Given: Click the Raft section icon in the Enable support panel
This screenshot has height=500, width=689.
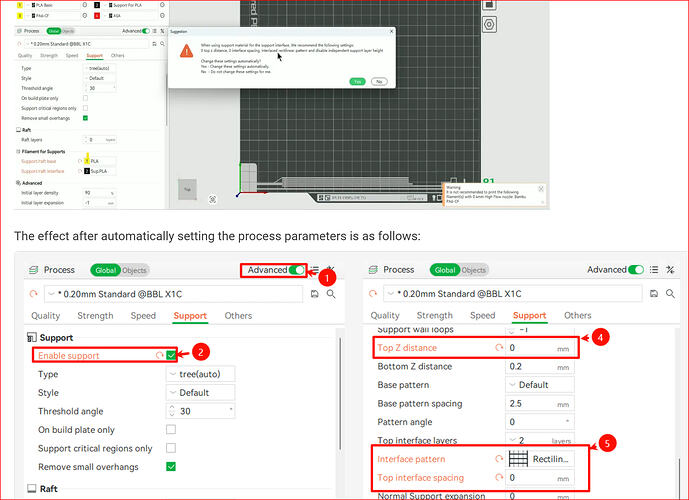Looking at the screenshot, I should [x=32, y=489].
